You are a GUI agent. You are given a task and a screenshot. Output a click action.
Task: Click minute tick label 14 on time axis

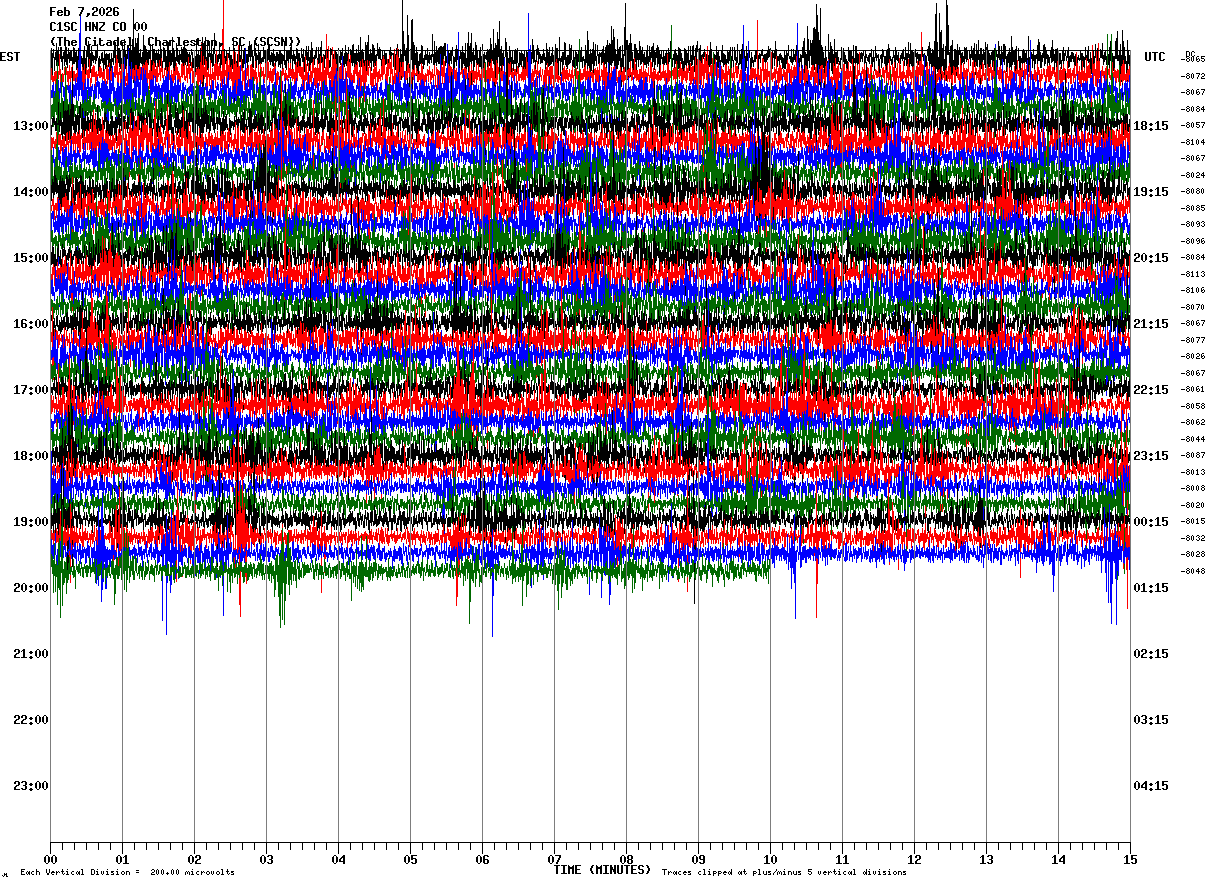(x=1058, y=859)
